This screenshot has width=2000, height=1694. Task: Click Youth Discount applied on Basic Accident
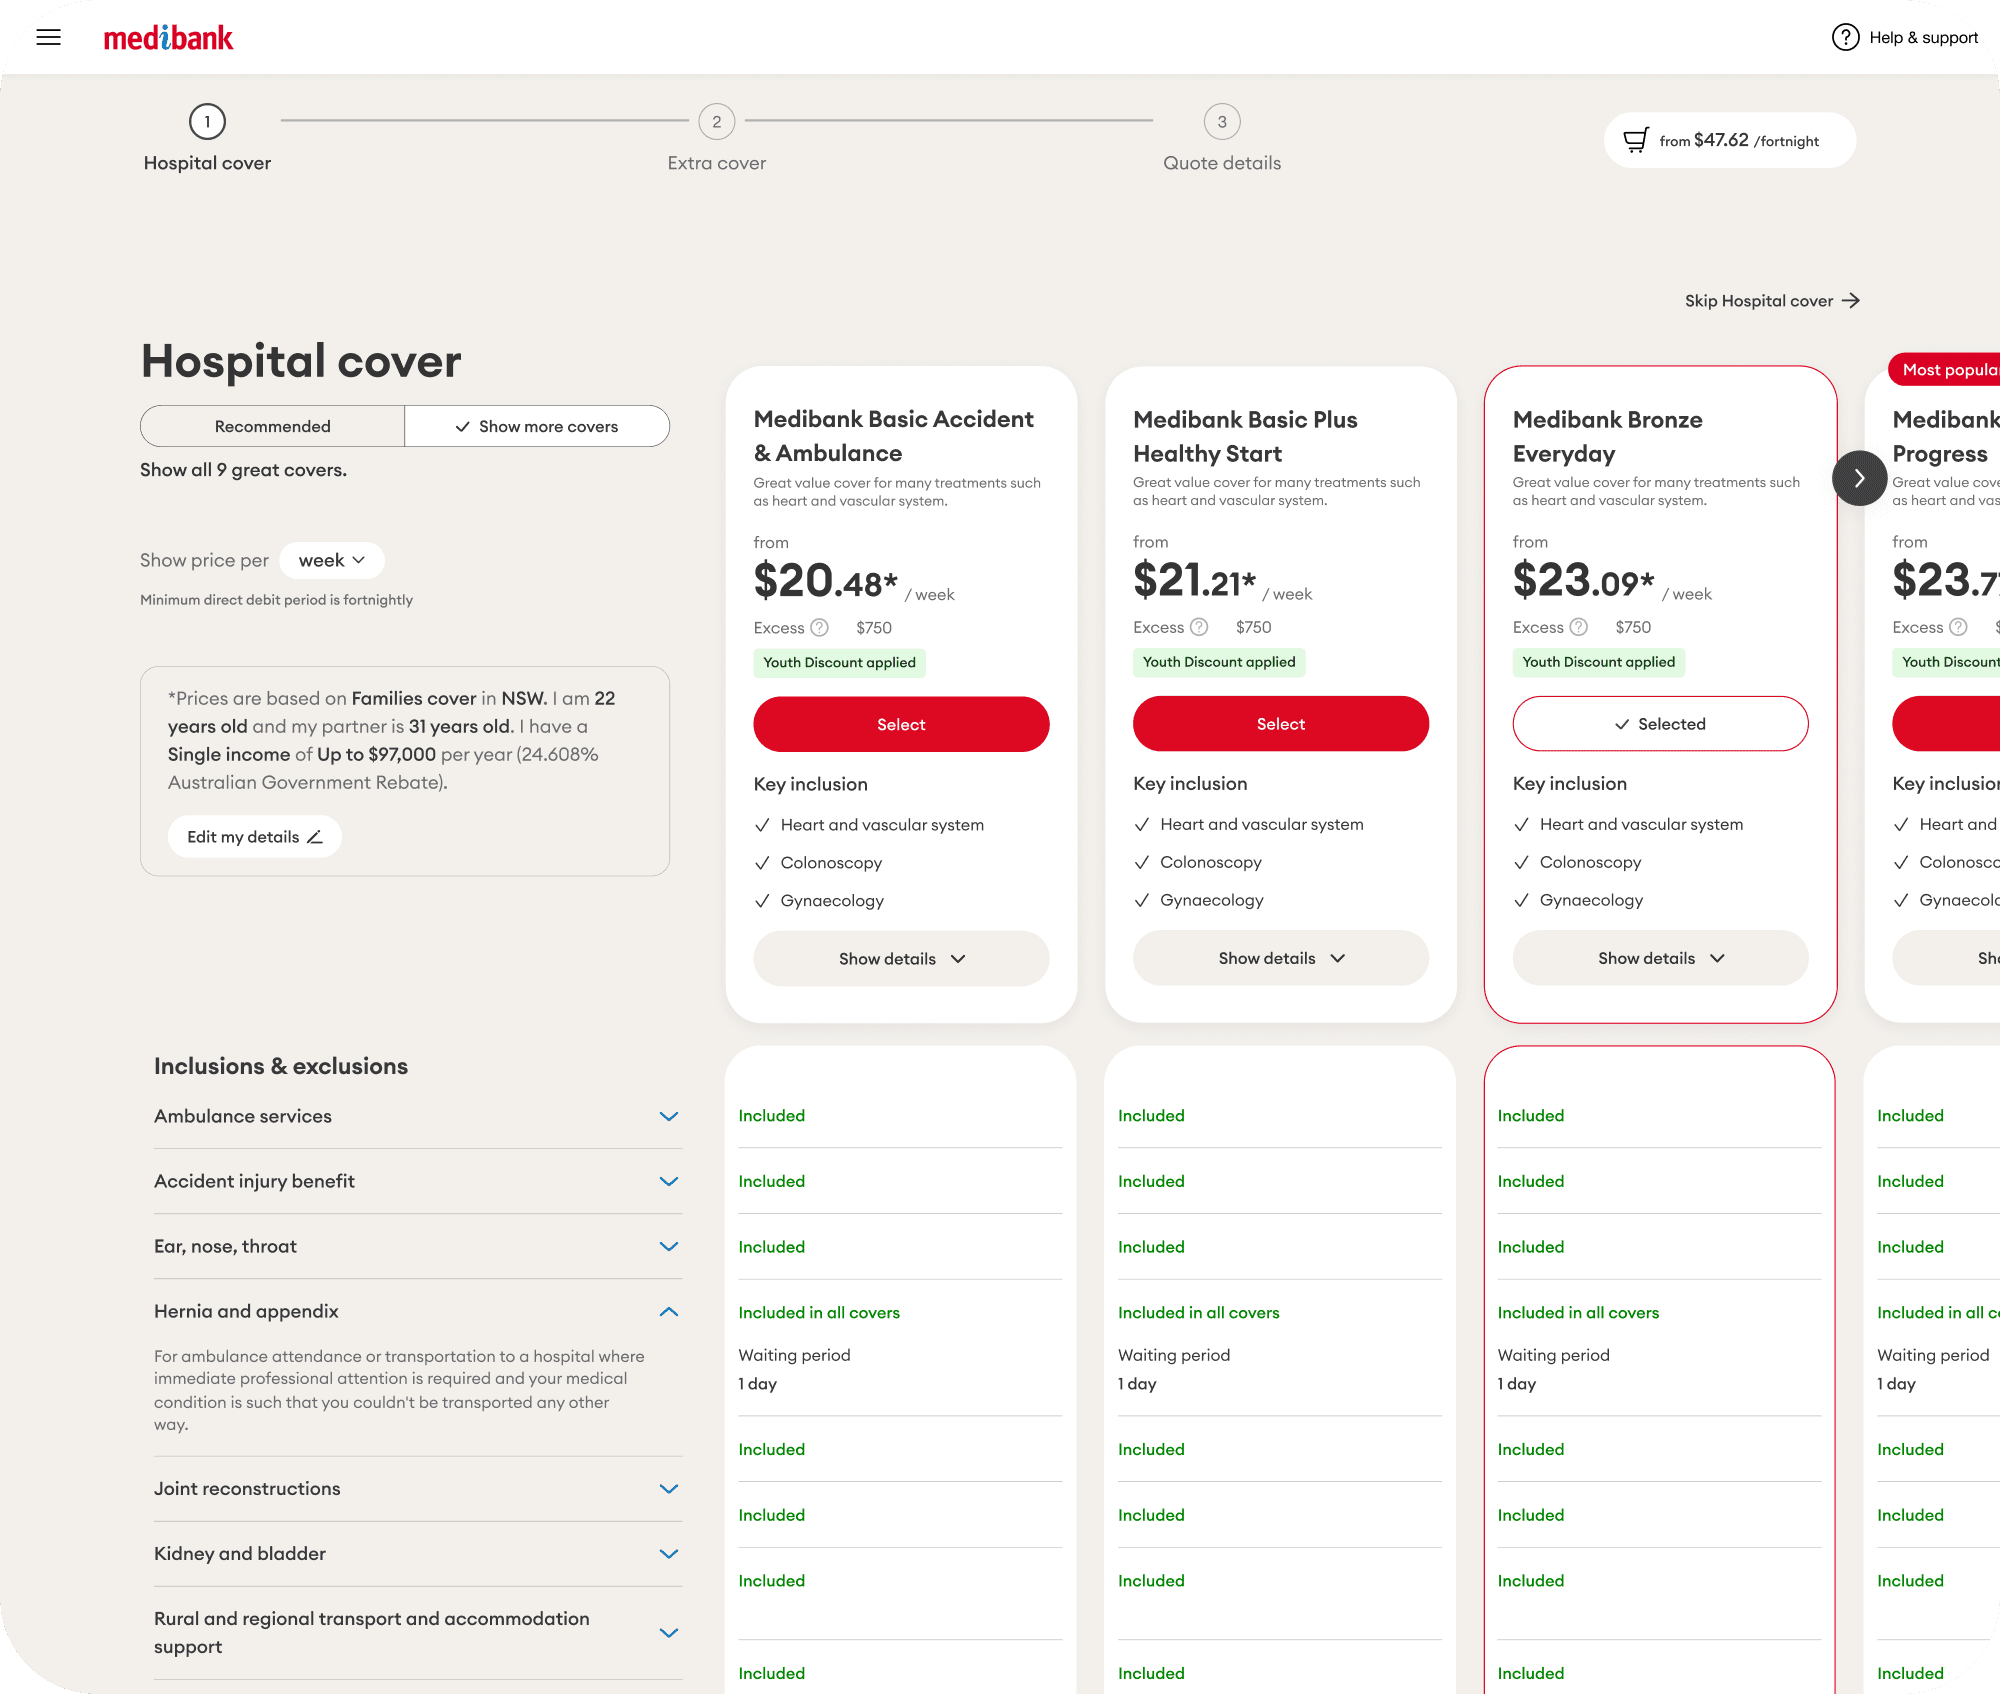839,663
